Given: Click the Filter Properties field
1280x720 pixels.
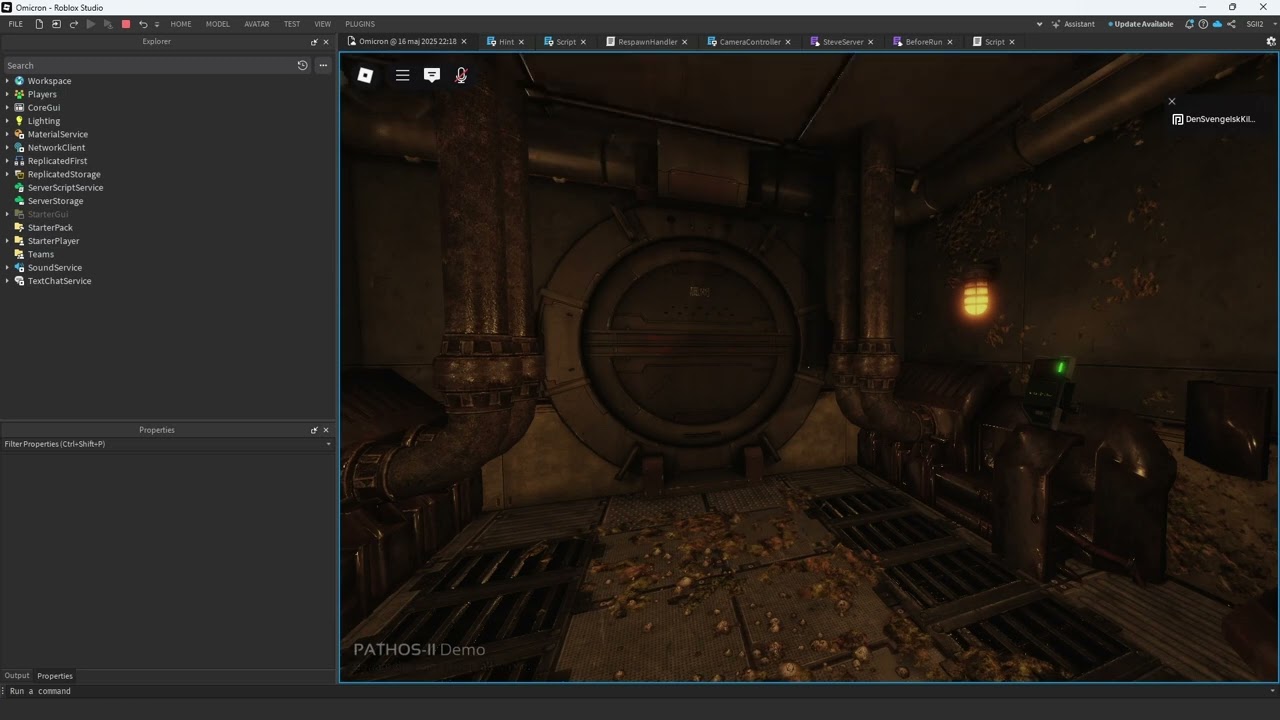Looking at the screenshot, I should click(166, 444).
